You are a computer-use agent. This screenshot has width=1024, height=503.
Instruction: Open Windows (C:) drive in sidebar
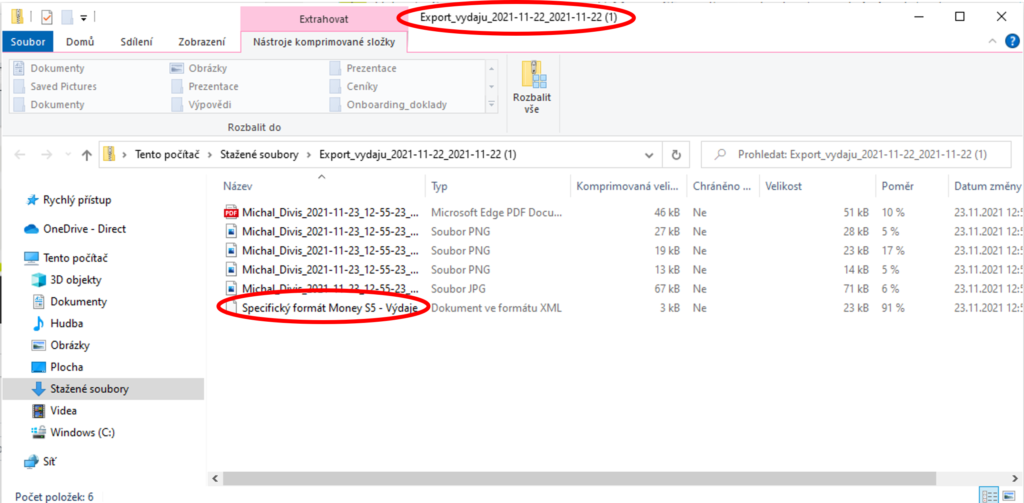coord(82,432)
